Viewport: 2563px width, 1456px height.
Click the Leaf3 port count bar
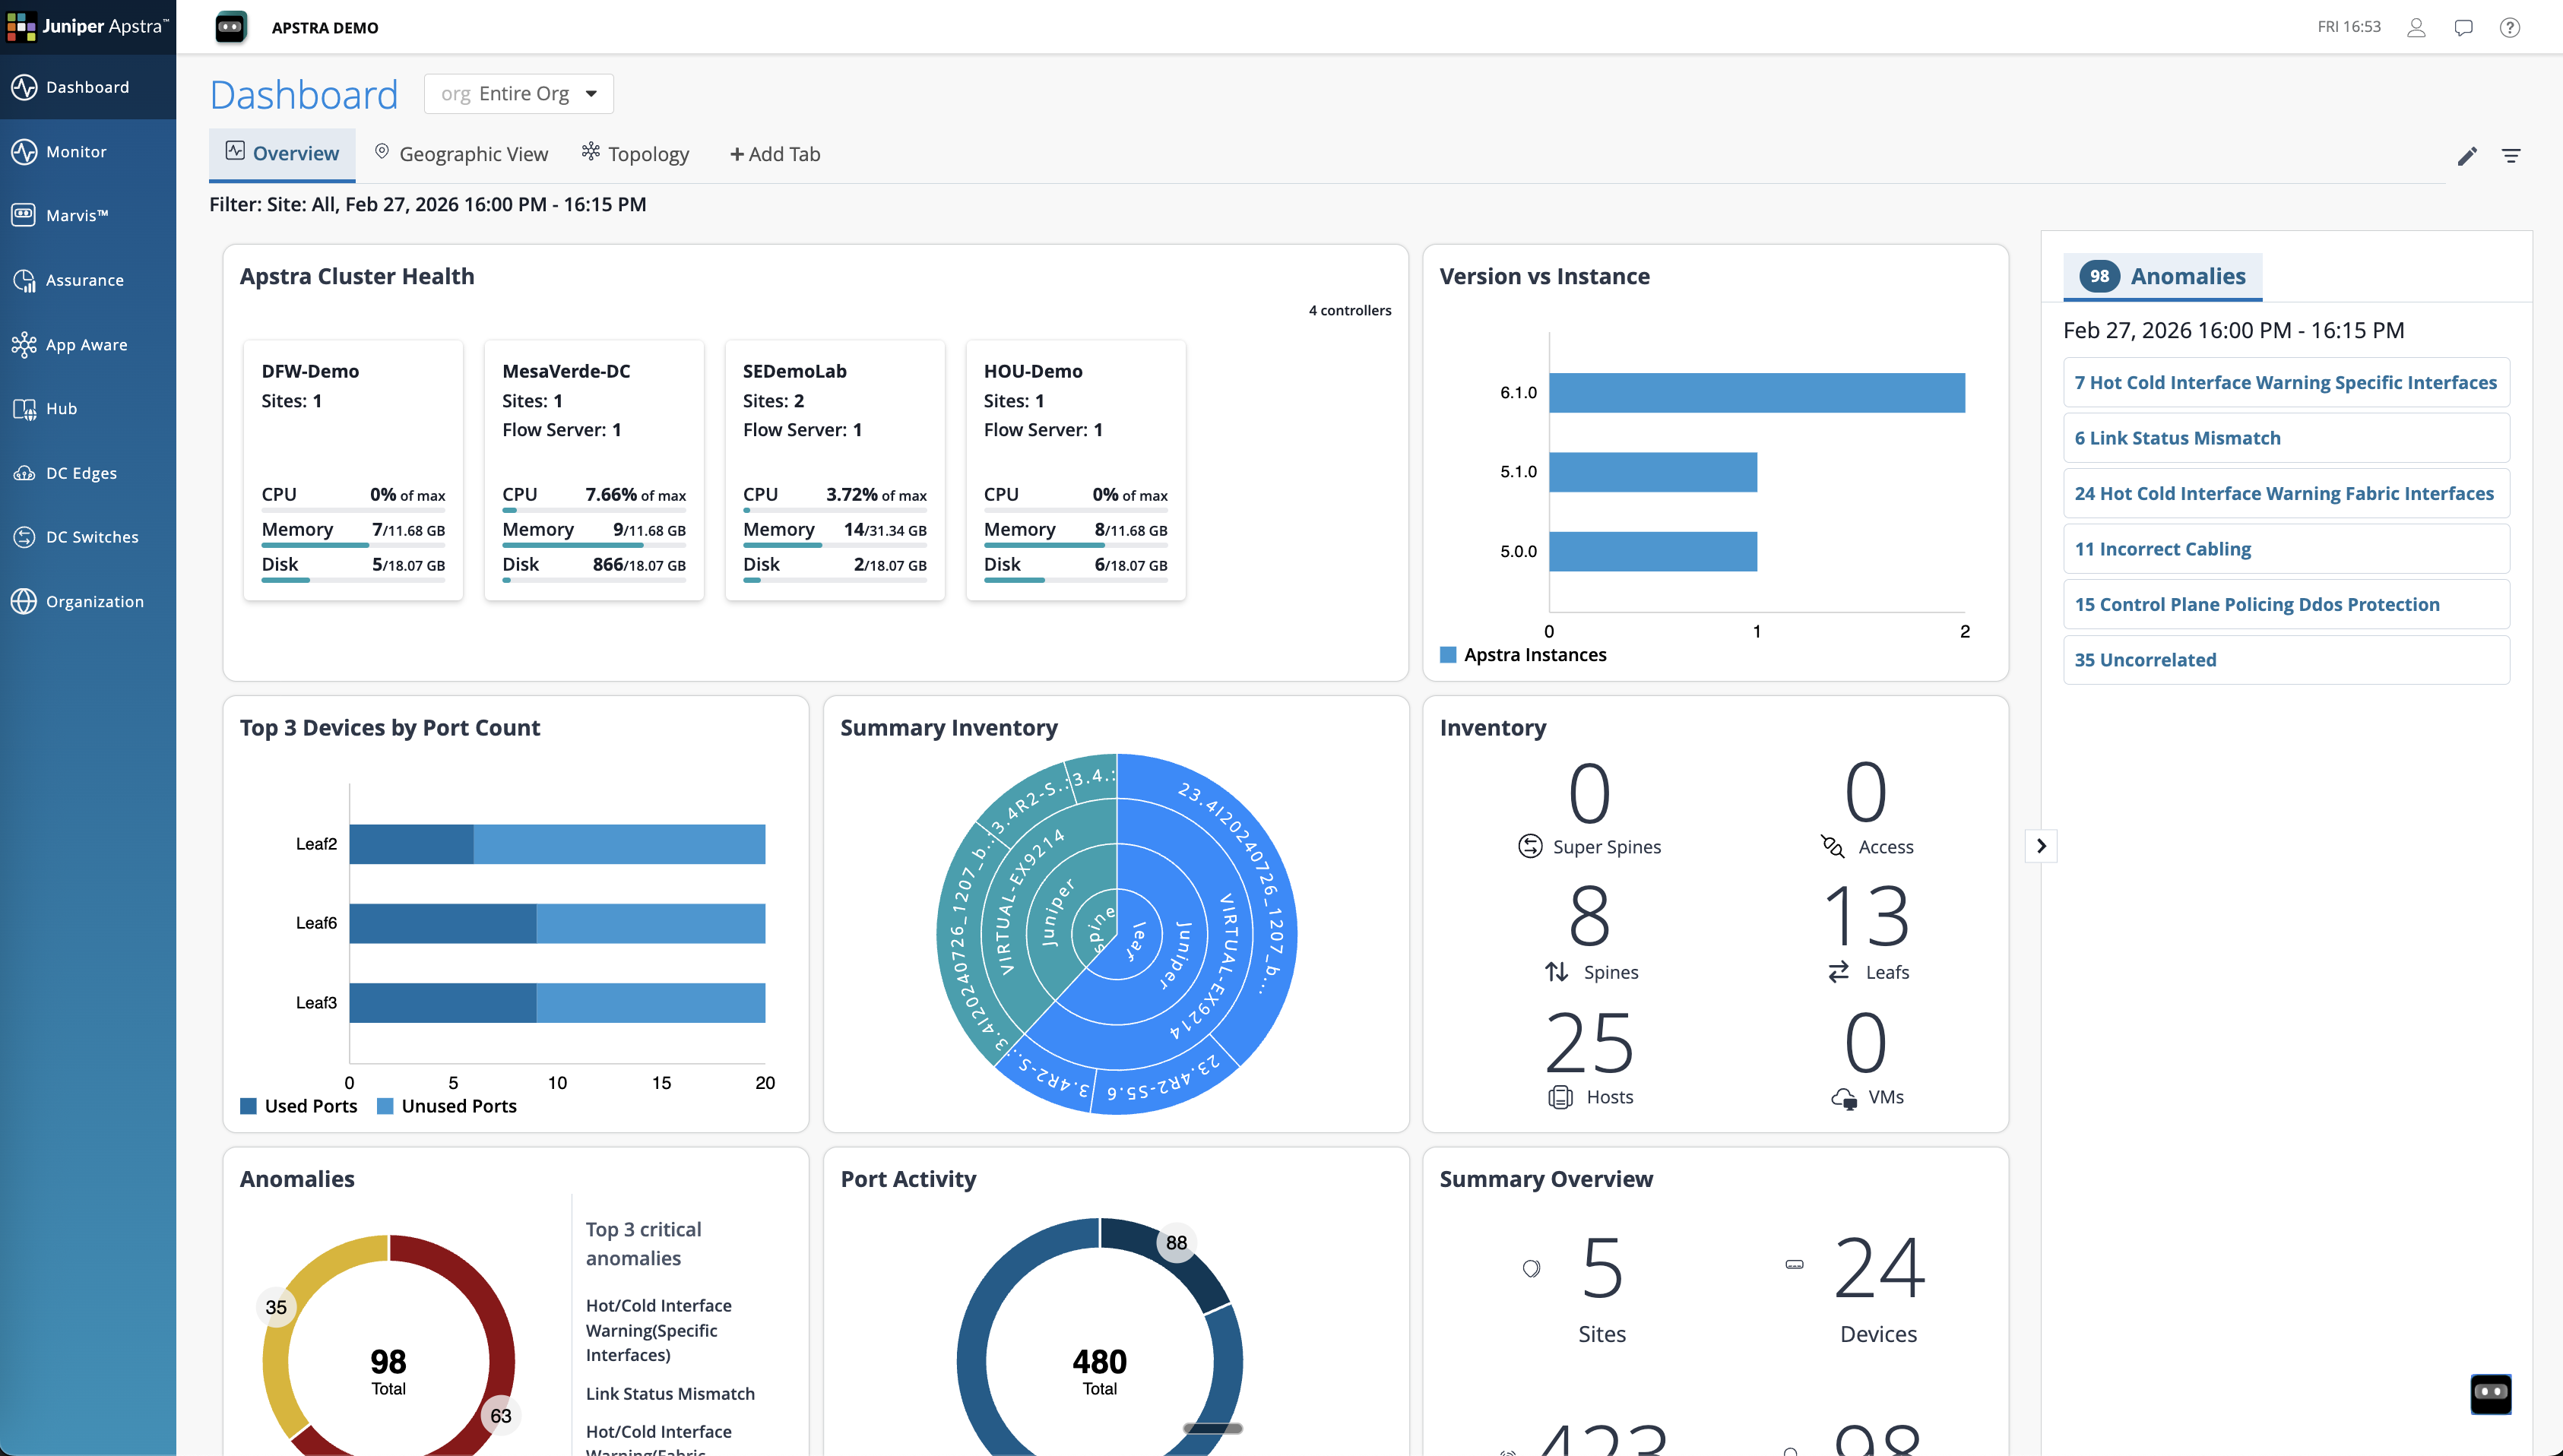click(557, 1003)
